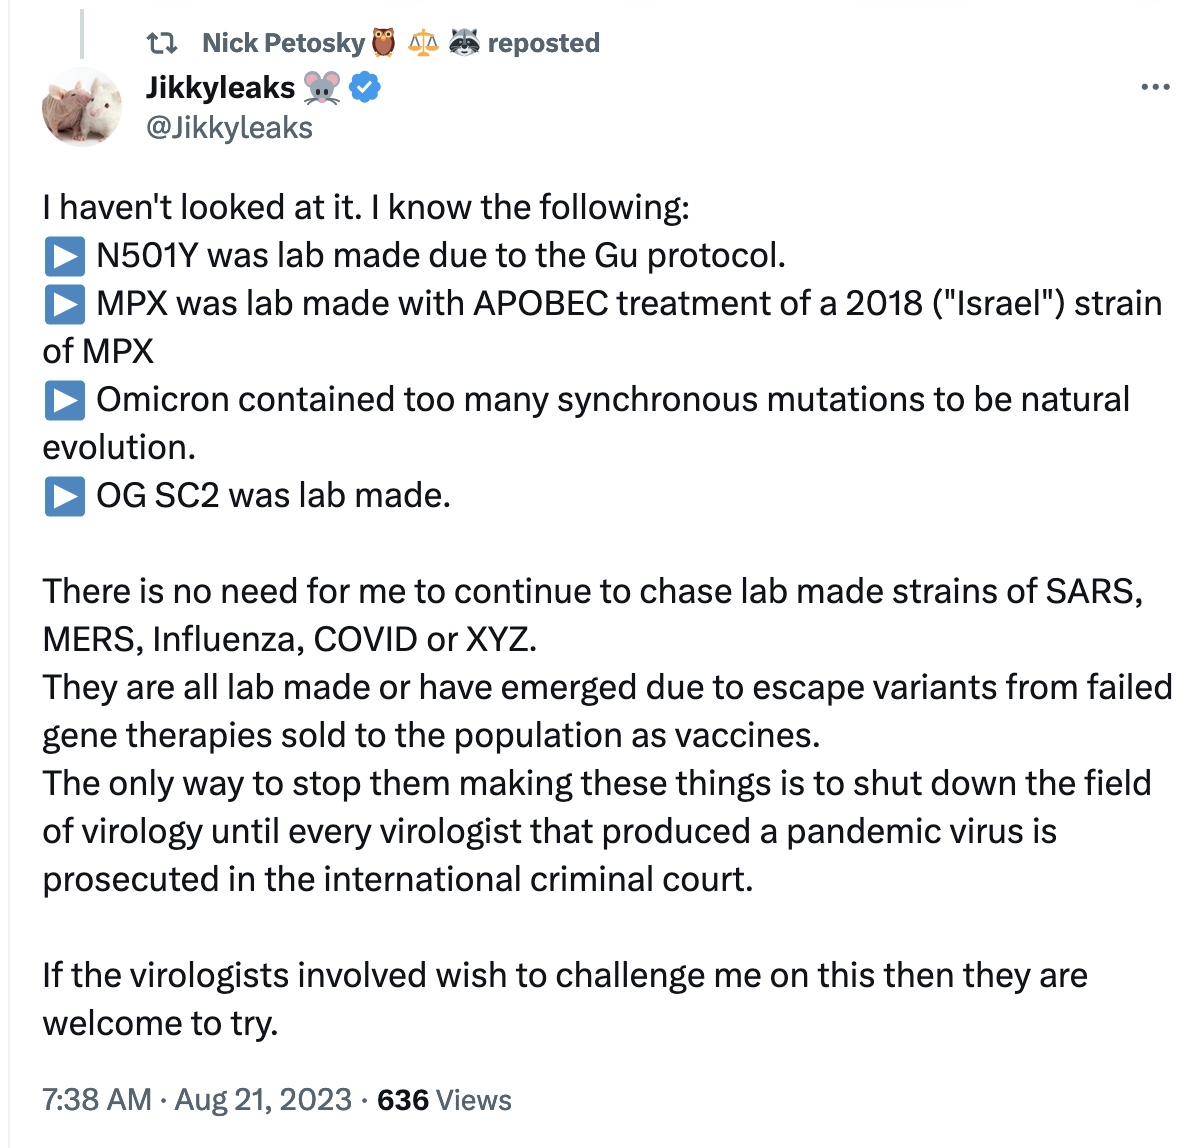Click the 'reposted' label in header
1194x1148 pixels.
(543, 43)
